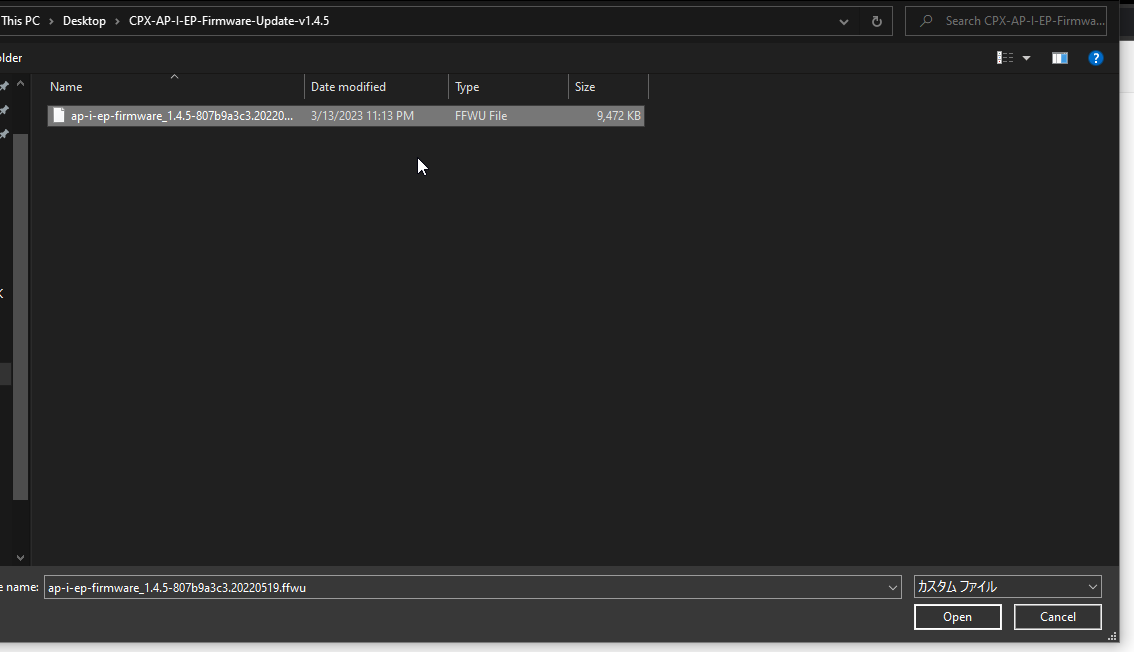Focus the Search CPX-AP-I-EP-Firmwa... box
The height and width of the screenshot is (652, 1134).
(x=1005, y=21)
